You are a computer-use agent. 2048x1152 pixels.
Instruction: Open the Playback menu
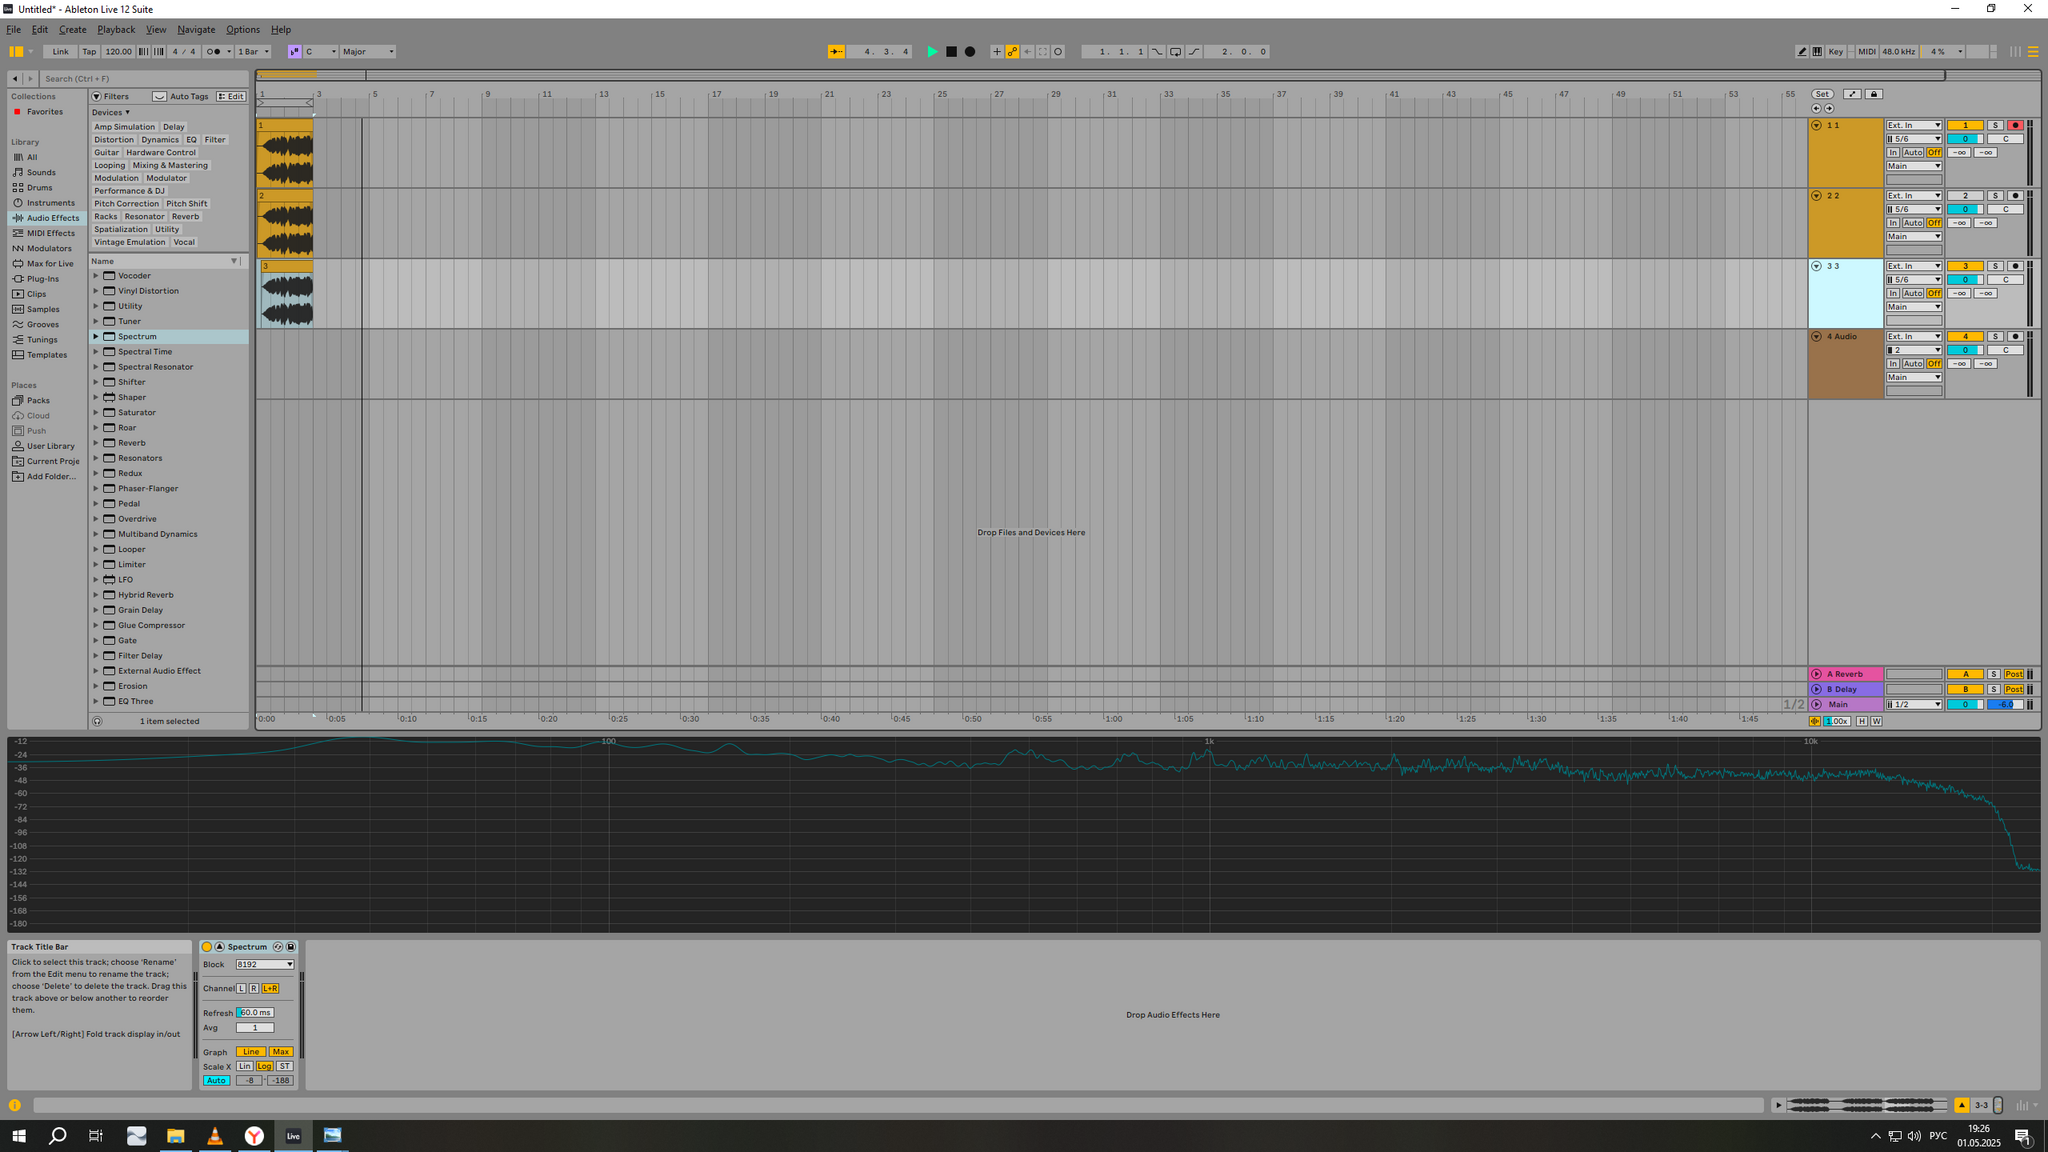[116, 30]
